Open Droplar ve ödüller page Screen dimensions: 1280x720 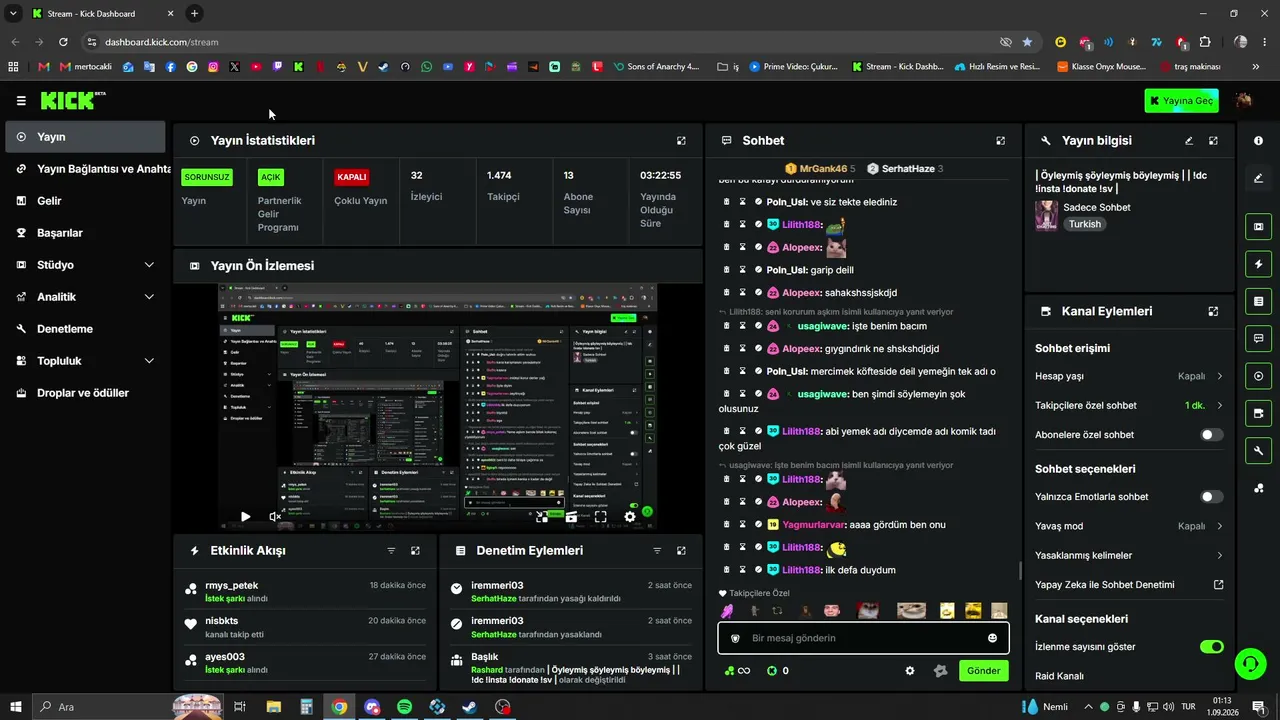coord(85,393)
